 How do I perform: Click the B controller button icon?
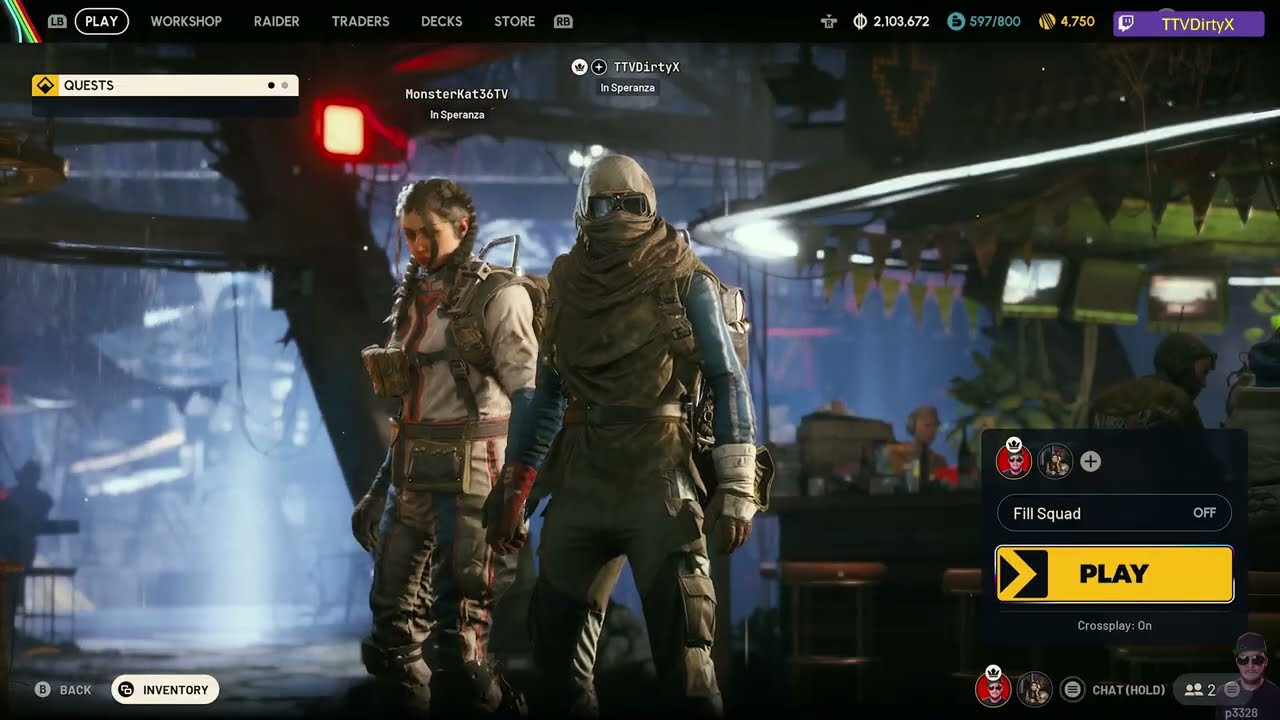pyautogui.click(x=42, y=690)
